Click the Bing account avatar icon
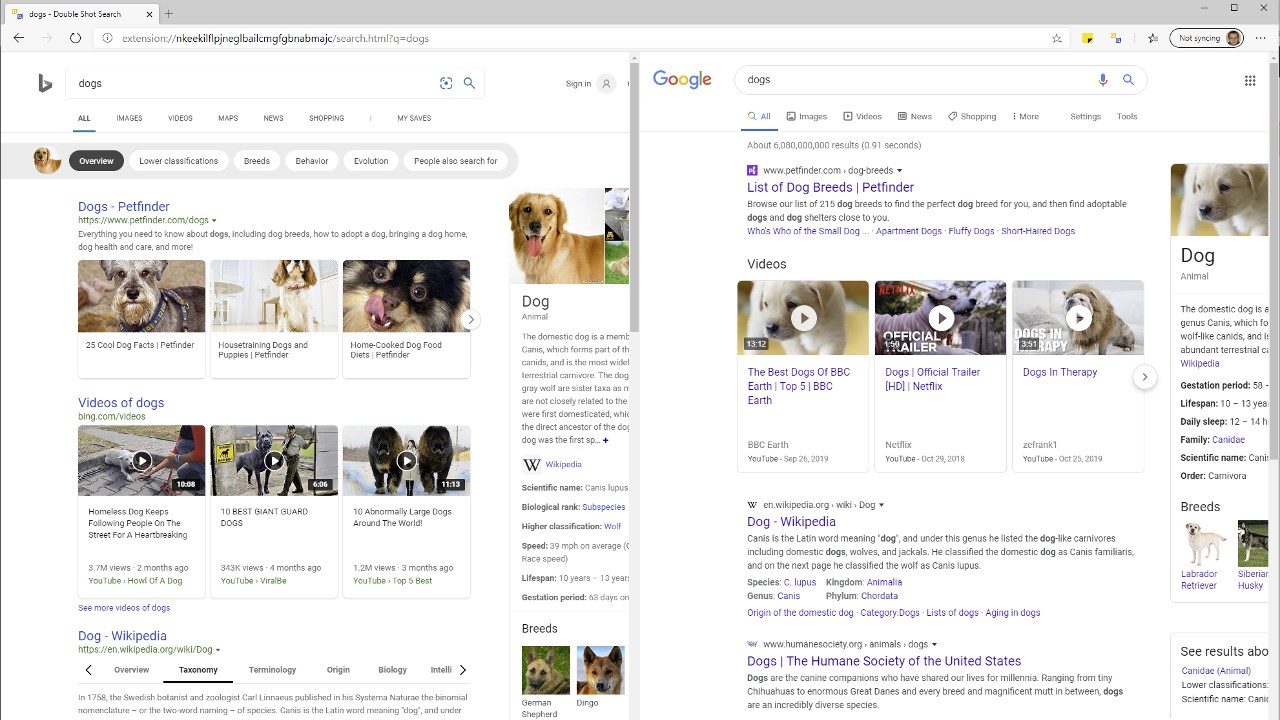Viewport: 1280px width, 720px height. tap(606, 84)
